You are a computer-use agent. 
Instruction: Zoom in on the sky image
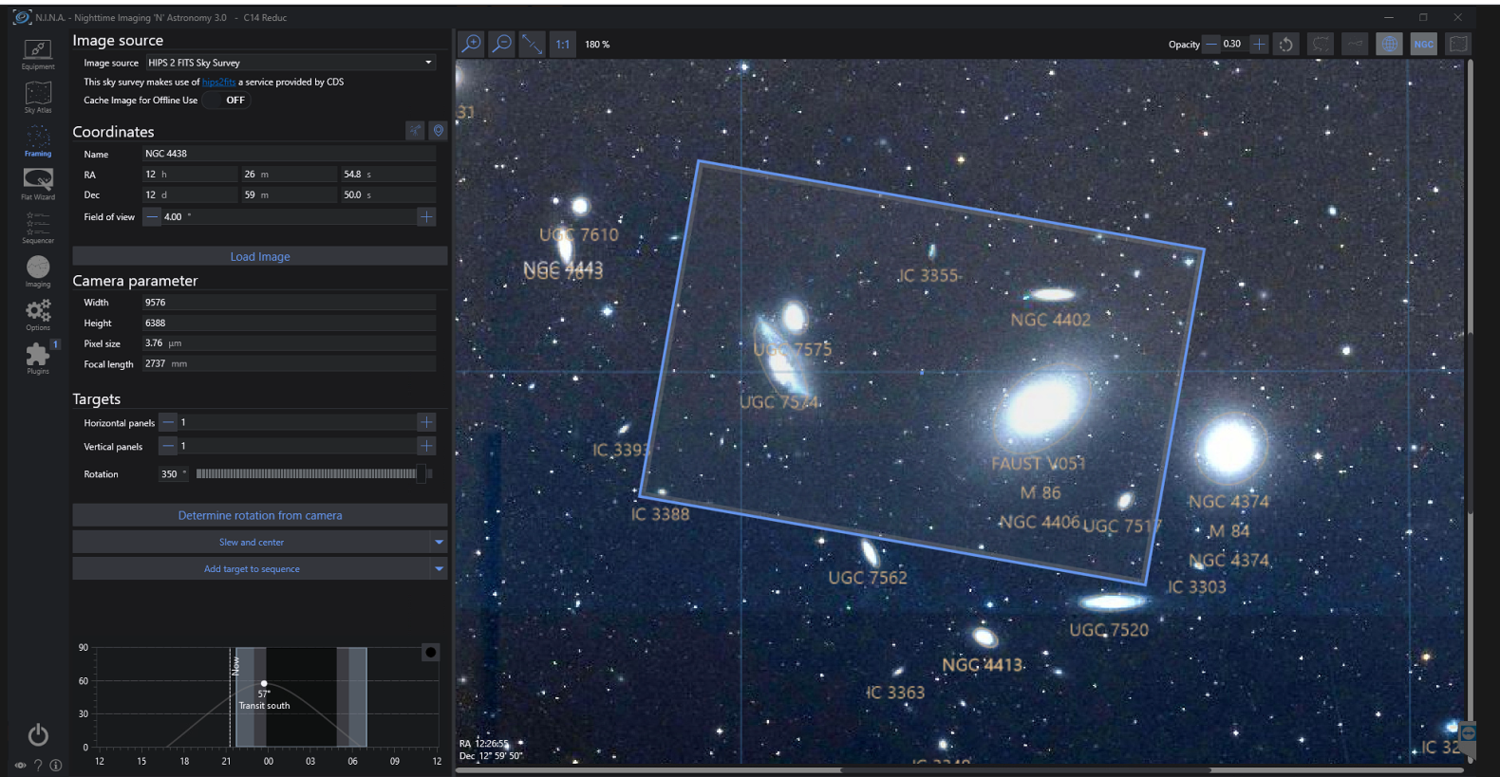(x=470, y=44)
